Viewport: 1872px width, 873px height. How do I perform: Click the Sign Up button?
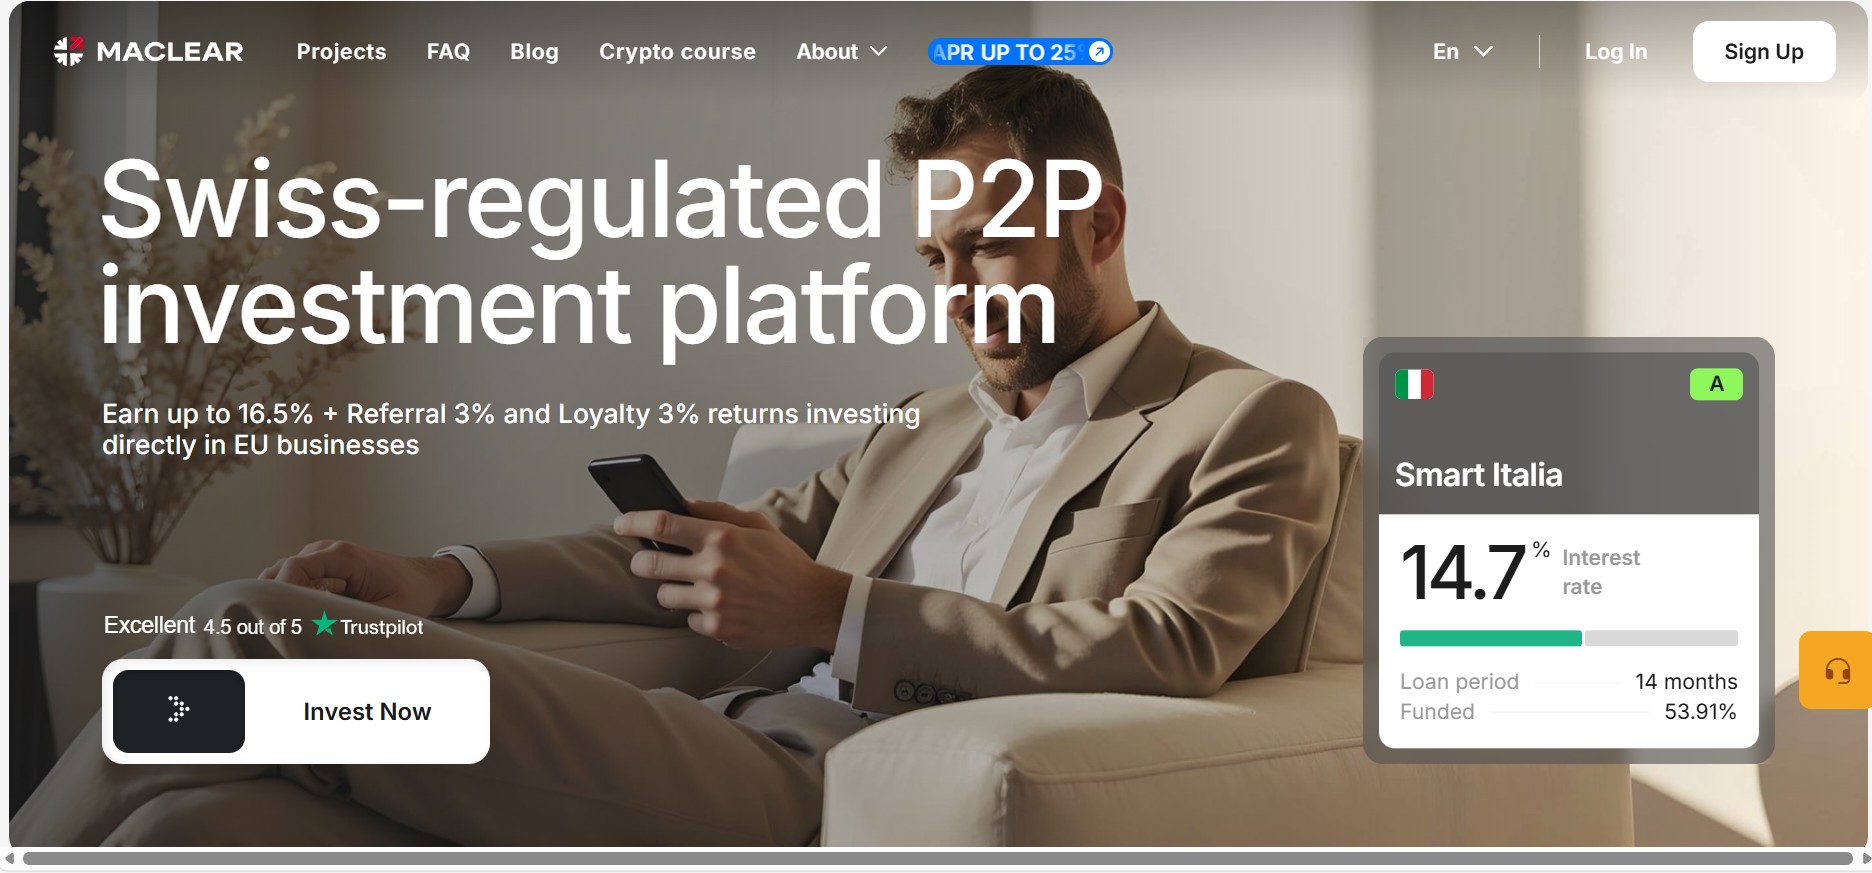tap(1764, 52)
